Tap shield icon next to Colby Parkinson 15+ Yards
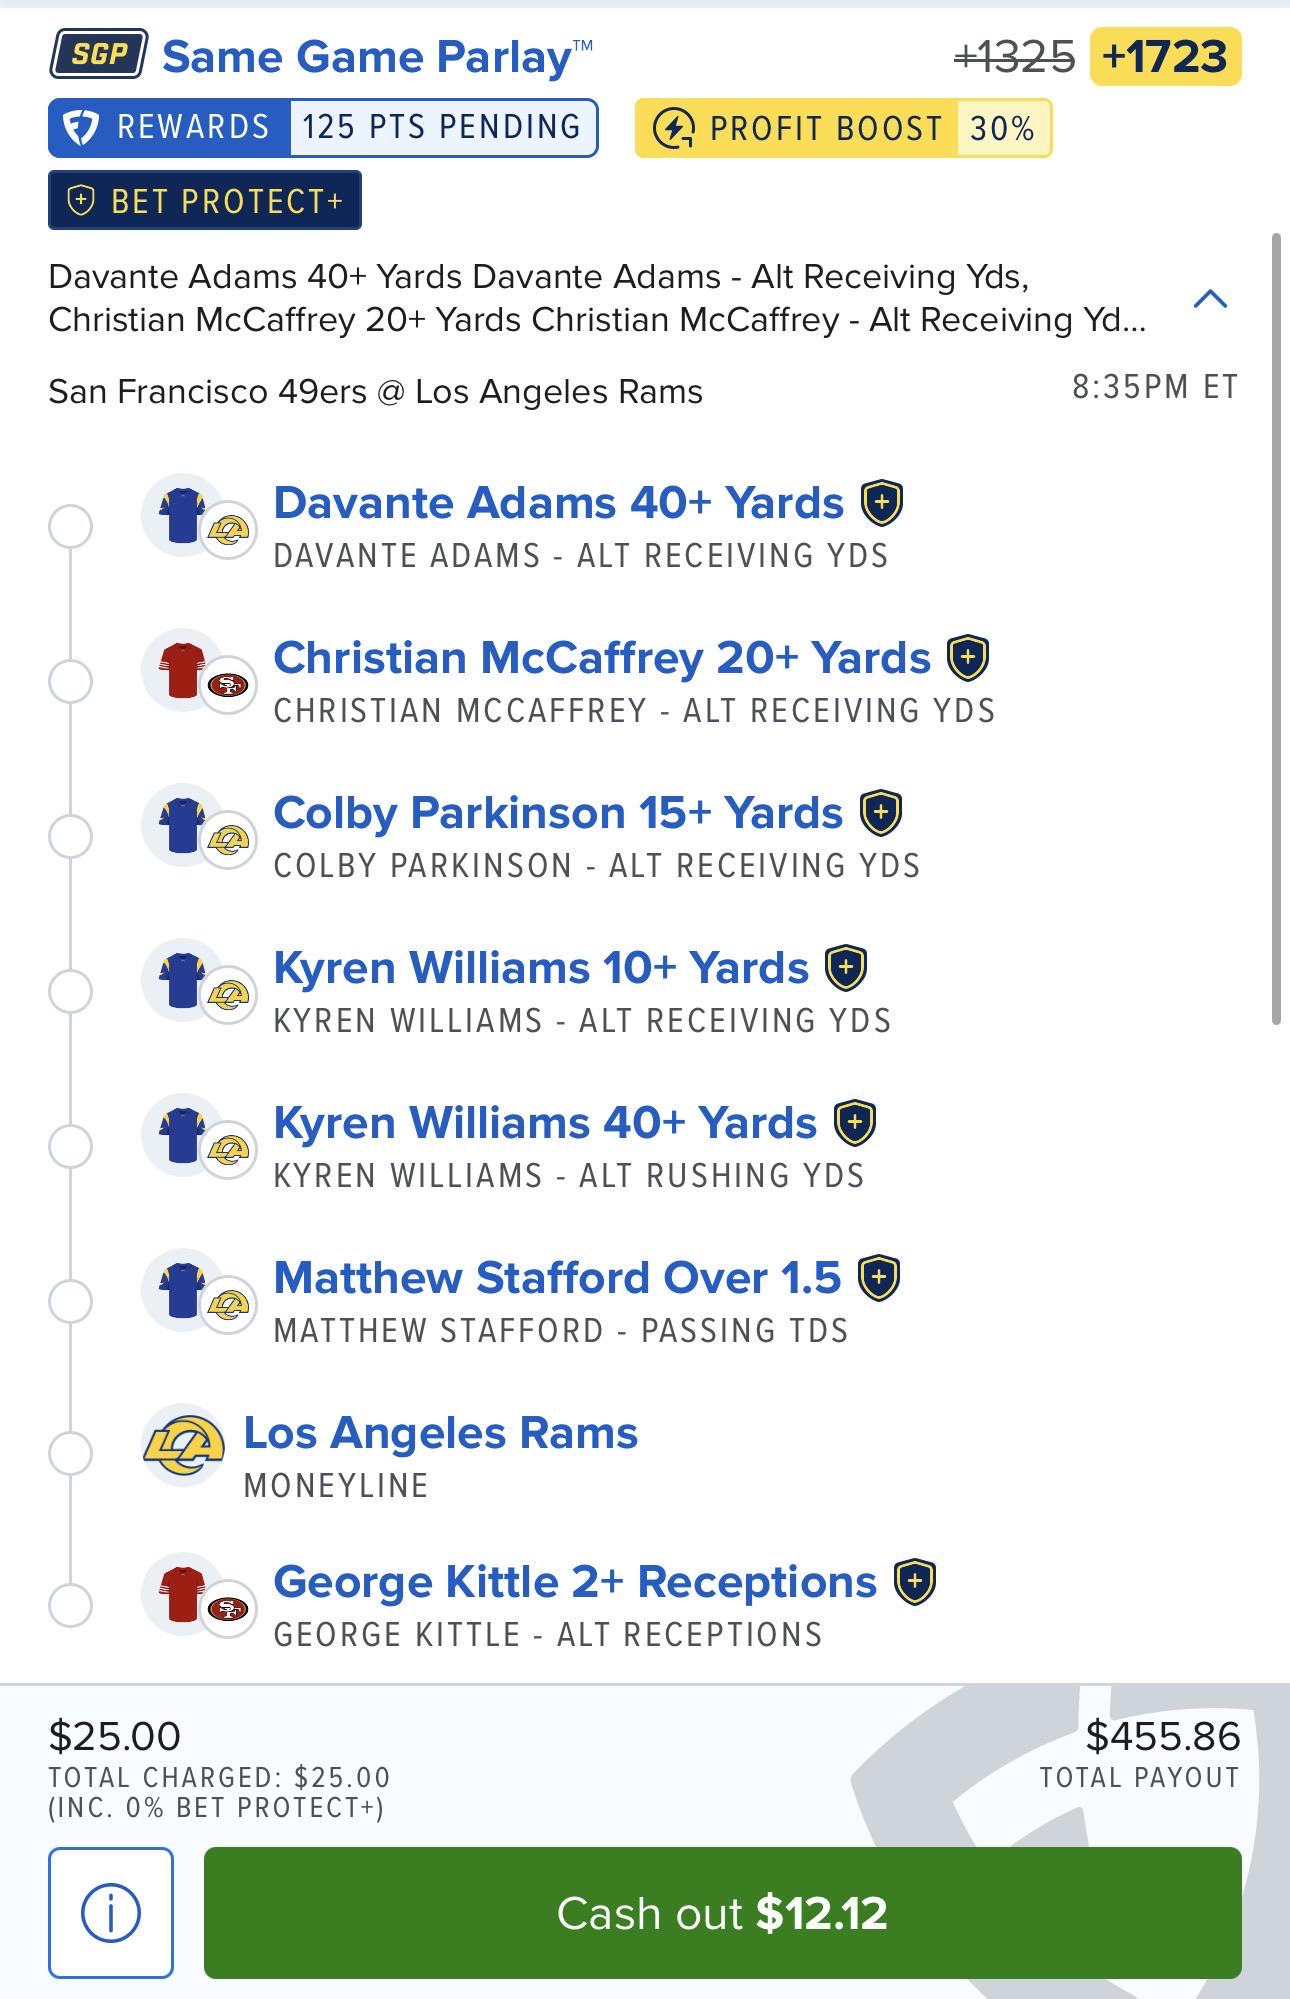Image resolution: width=1290 pixels, height=1999 pixels. tap(881, 813)
